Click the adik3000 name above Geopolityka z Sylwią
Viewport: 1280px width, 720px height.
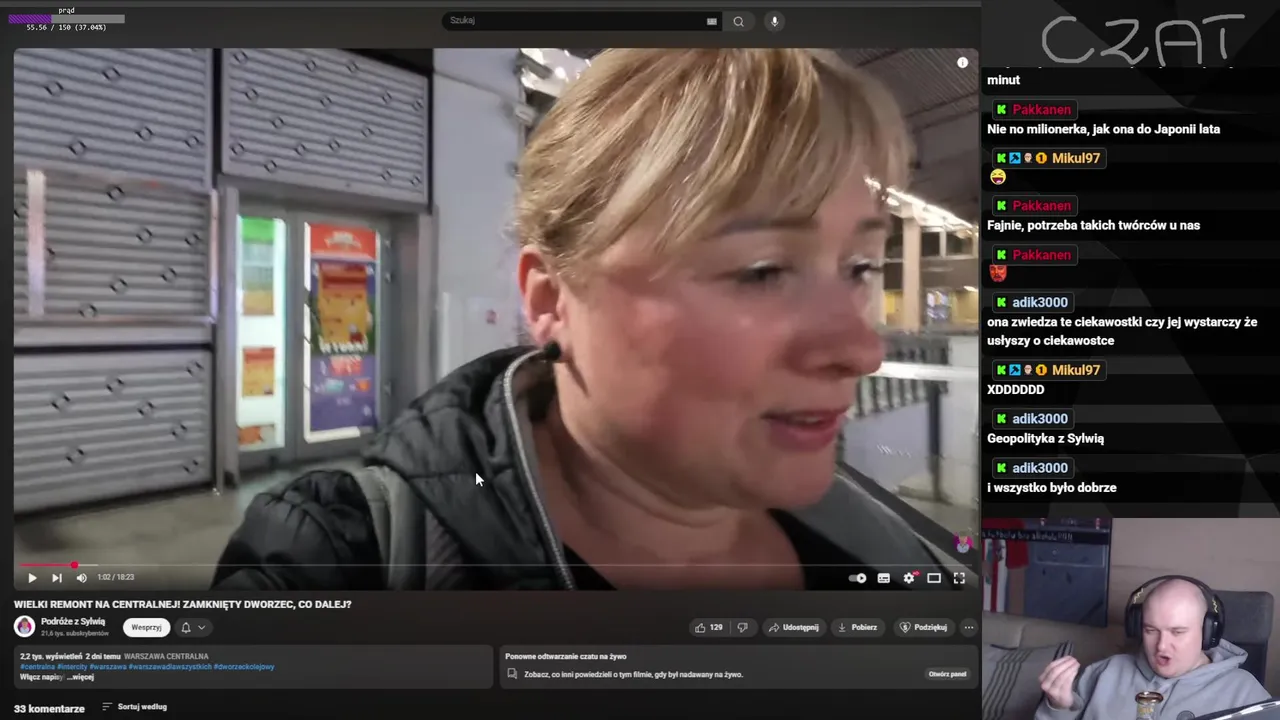[1040, 419]
